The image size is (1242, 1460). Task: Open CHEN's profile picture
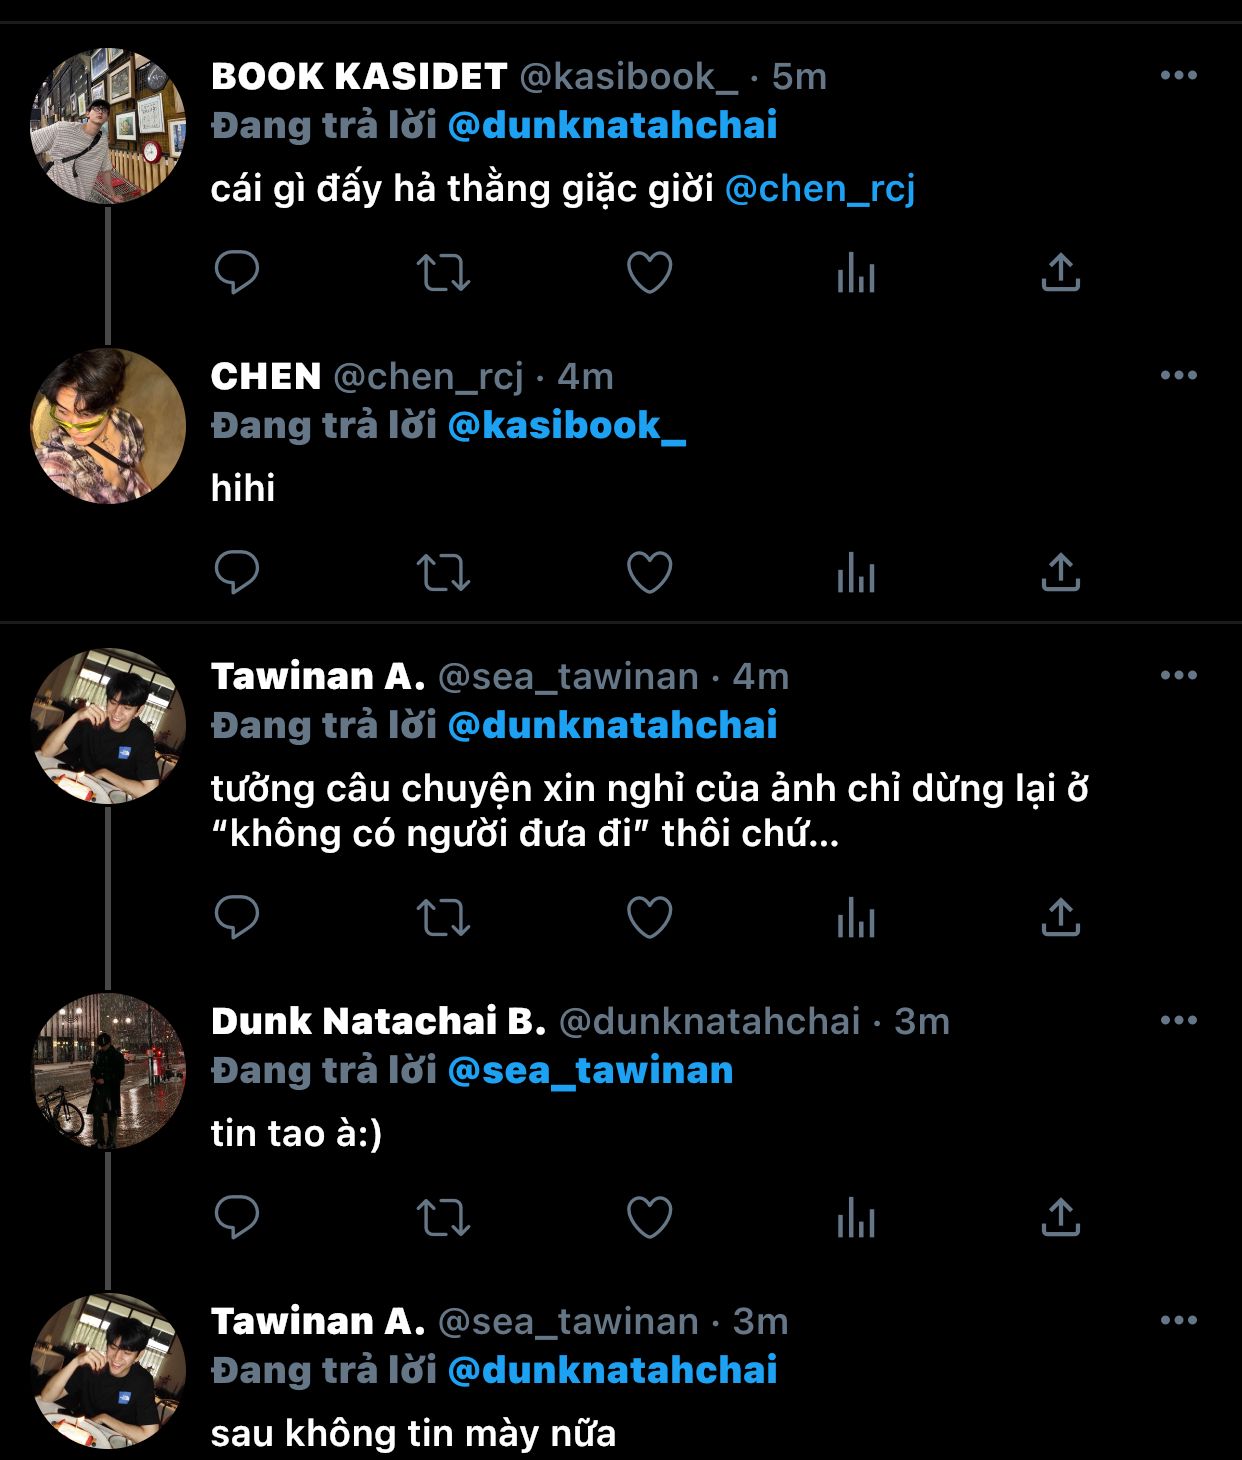tap(108, 426)
